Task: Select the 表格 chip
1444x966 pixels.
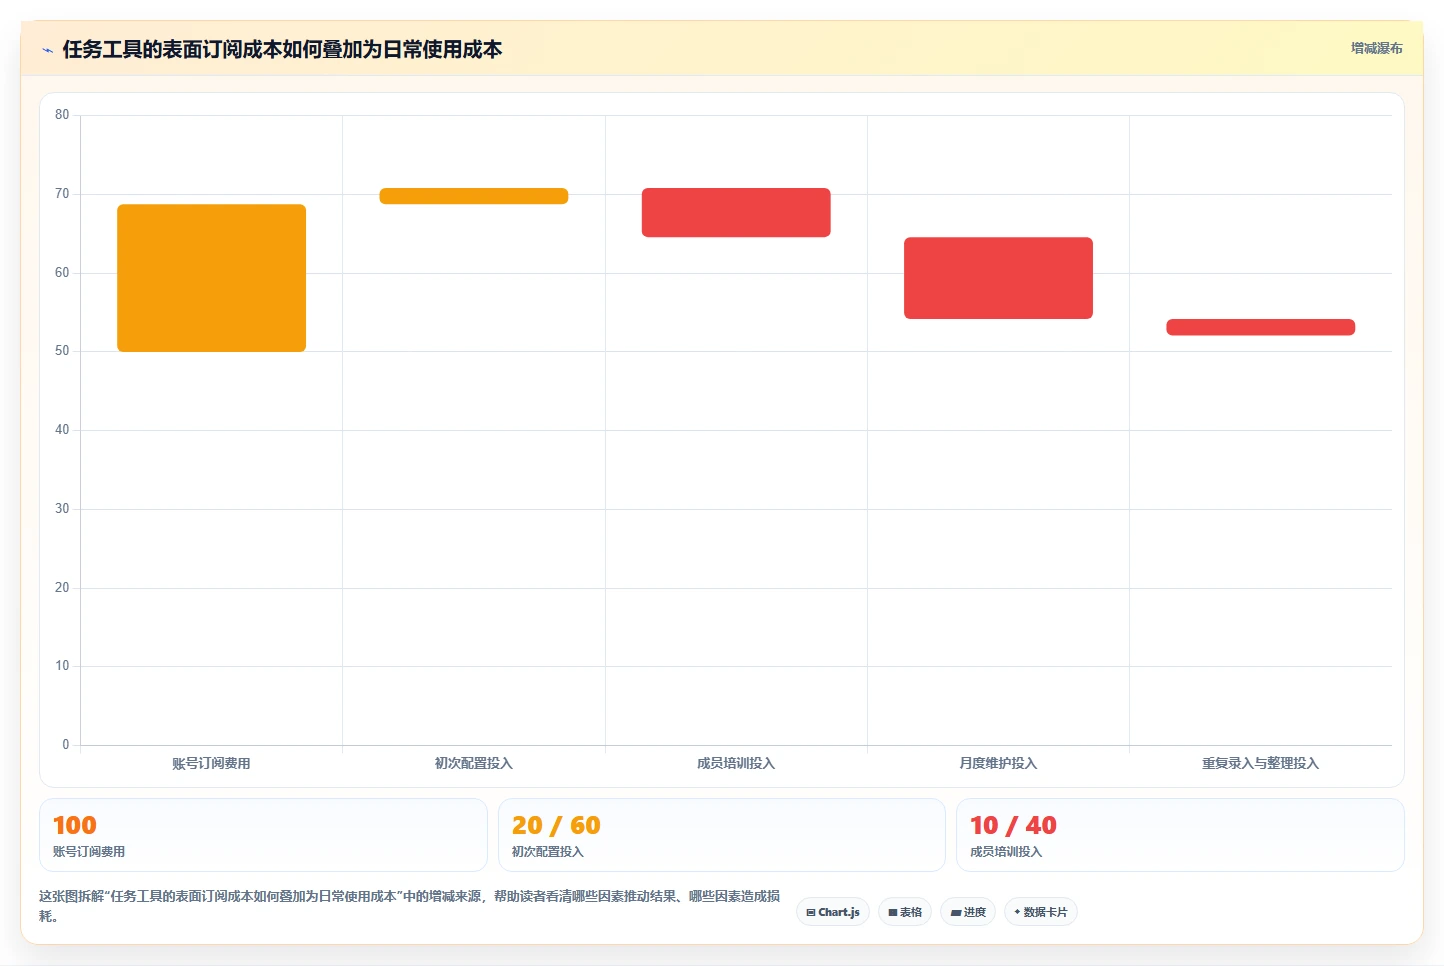Action: [905, 912]
